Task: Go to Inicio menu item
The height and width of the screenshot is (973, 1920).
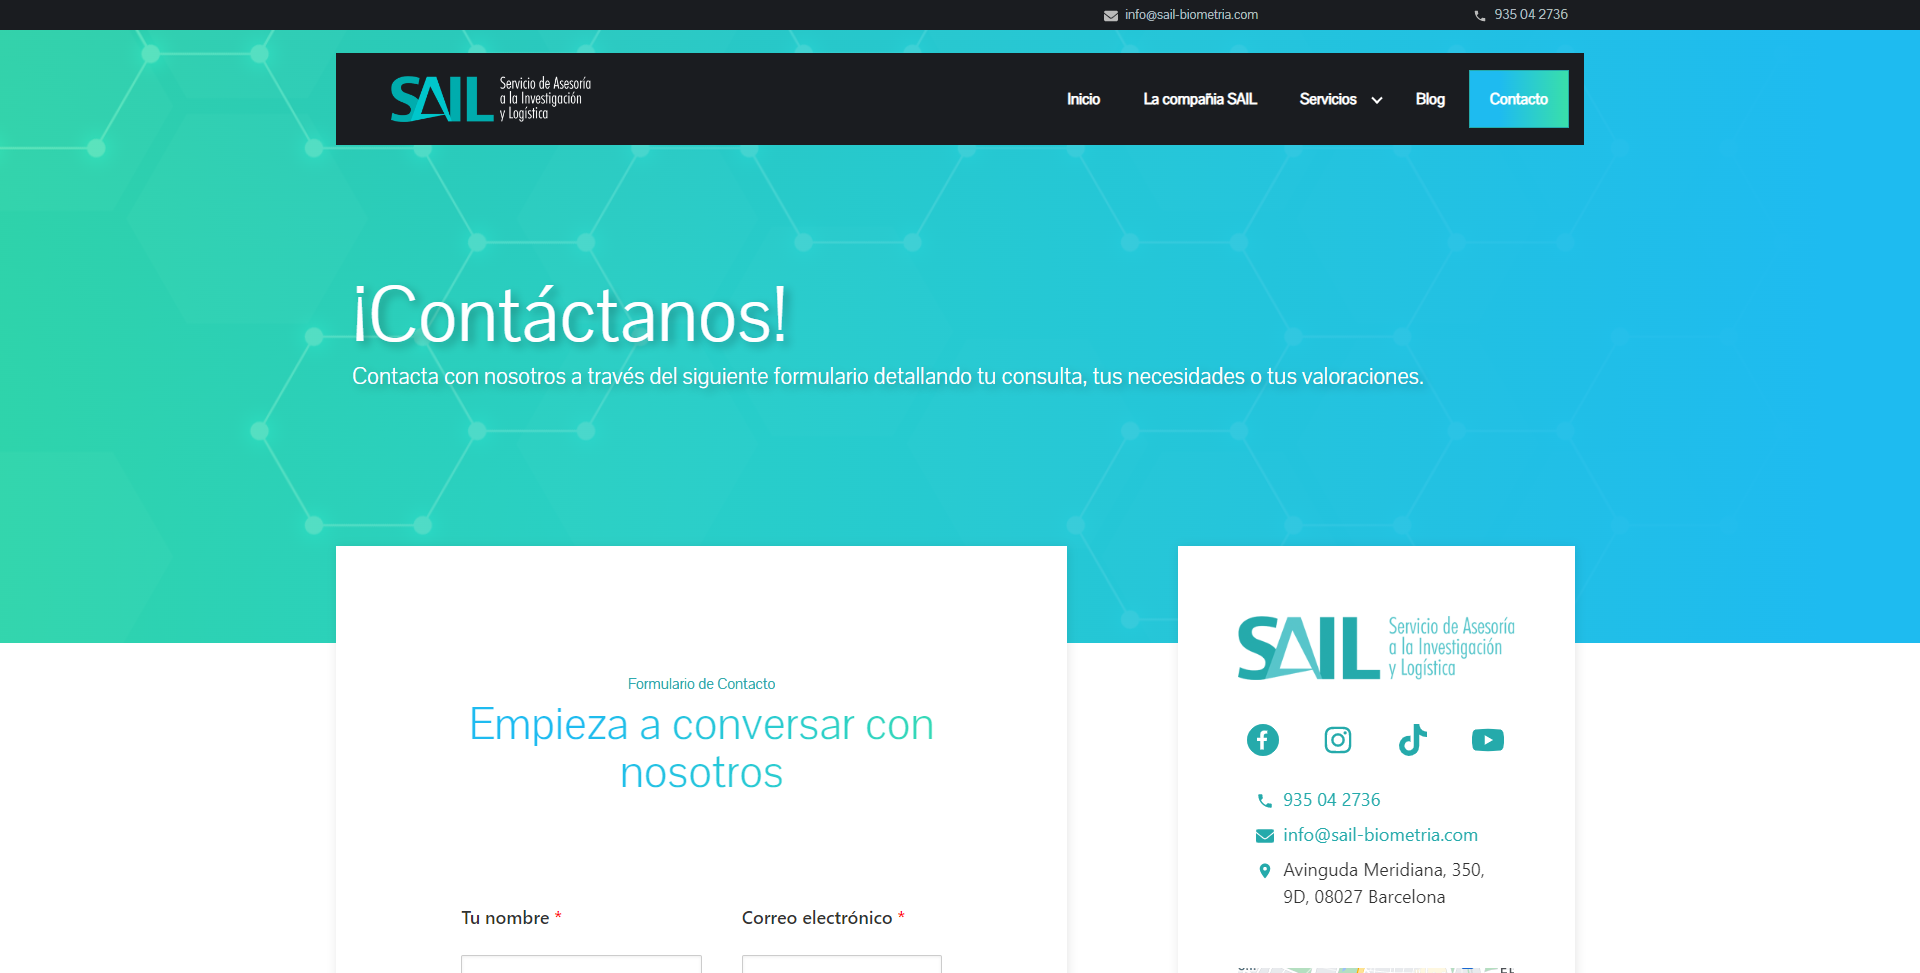Action: click(x=1083, y=99)
